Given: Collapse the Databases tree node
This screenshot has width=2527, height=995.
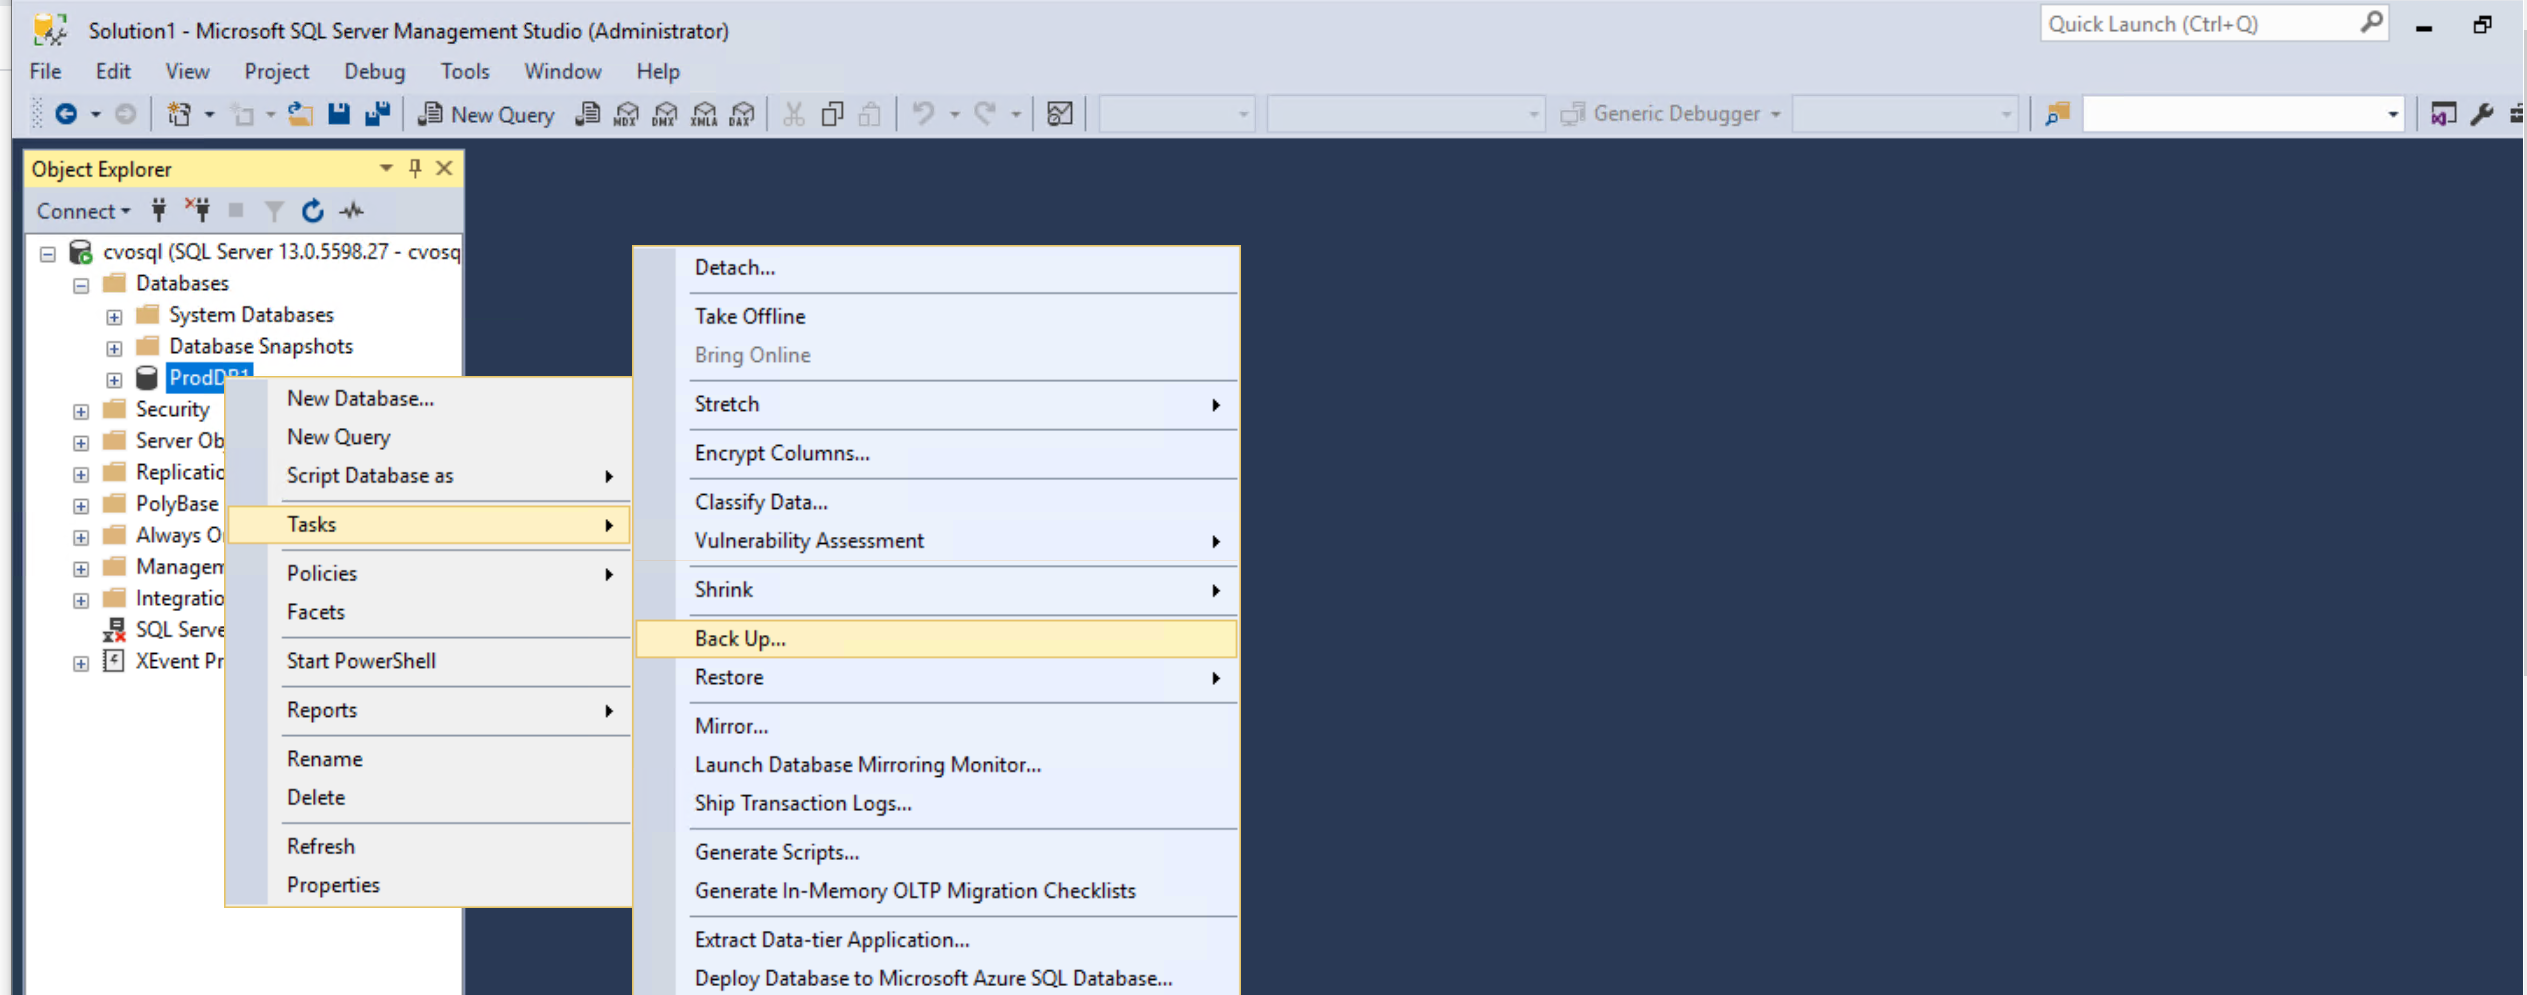Looking at the screenshot, I should 81,285.
